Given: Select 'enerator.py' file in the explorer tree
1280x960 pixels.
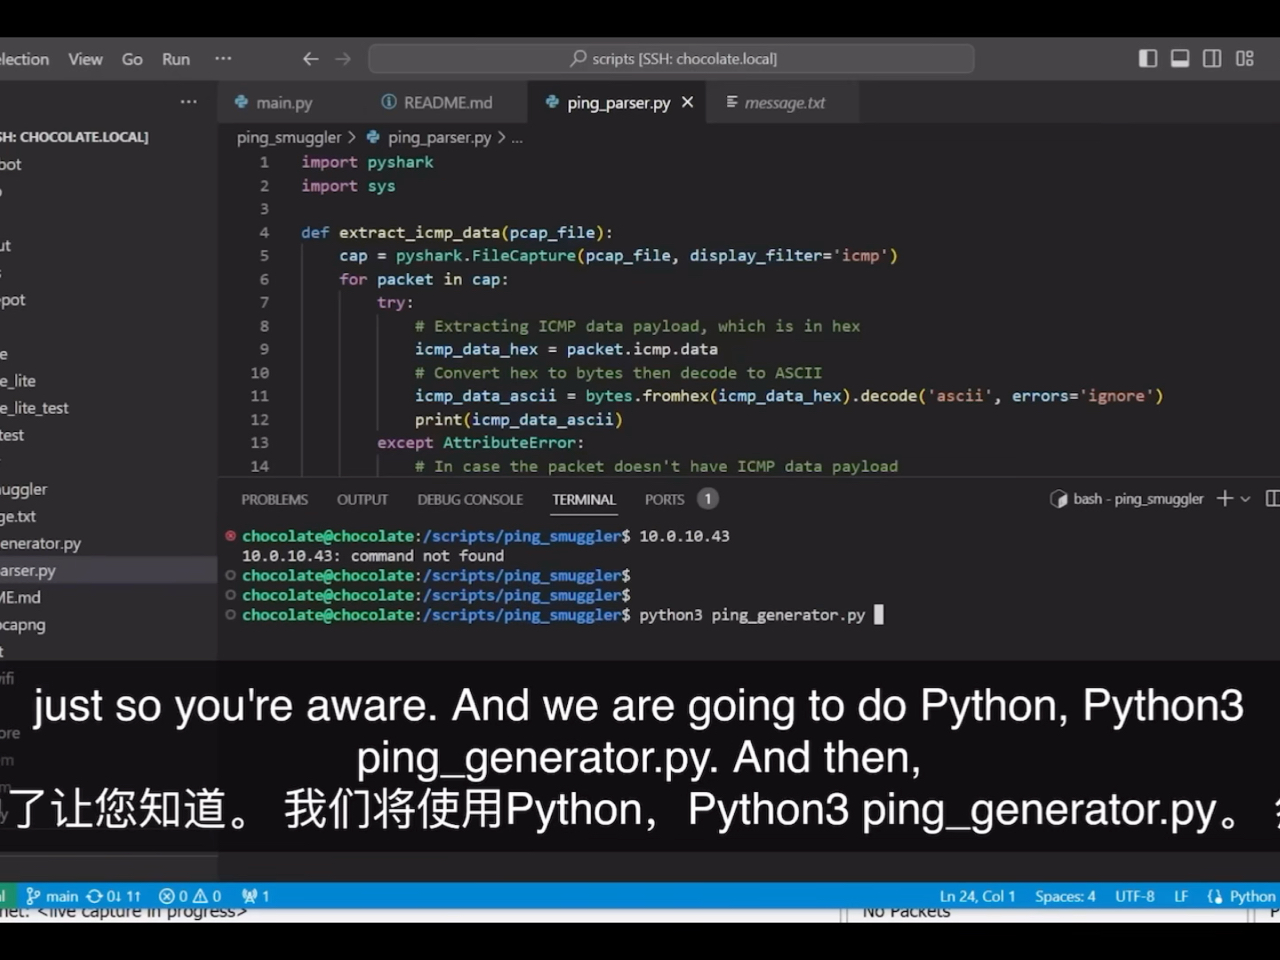Looking at the screenshot, I should (x=108, y=543).
